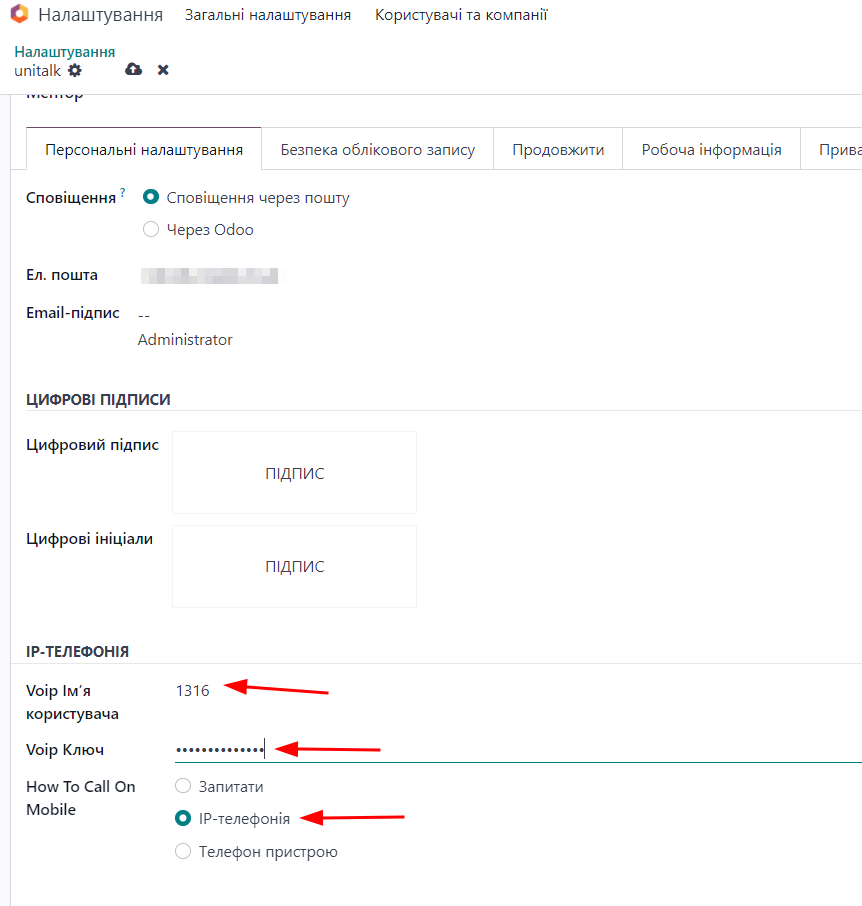Image resolution: width=862 pixels, height=906 pixels.
Task: Click the Odoo logo icon
Action: point(19,15)
